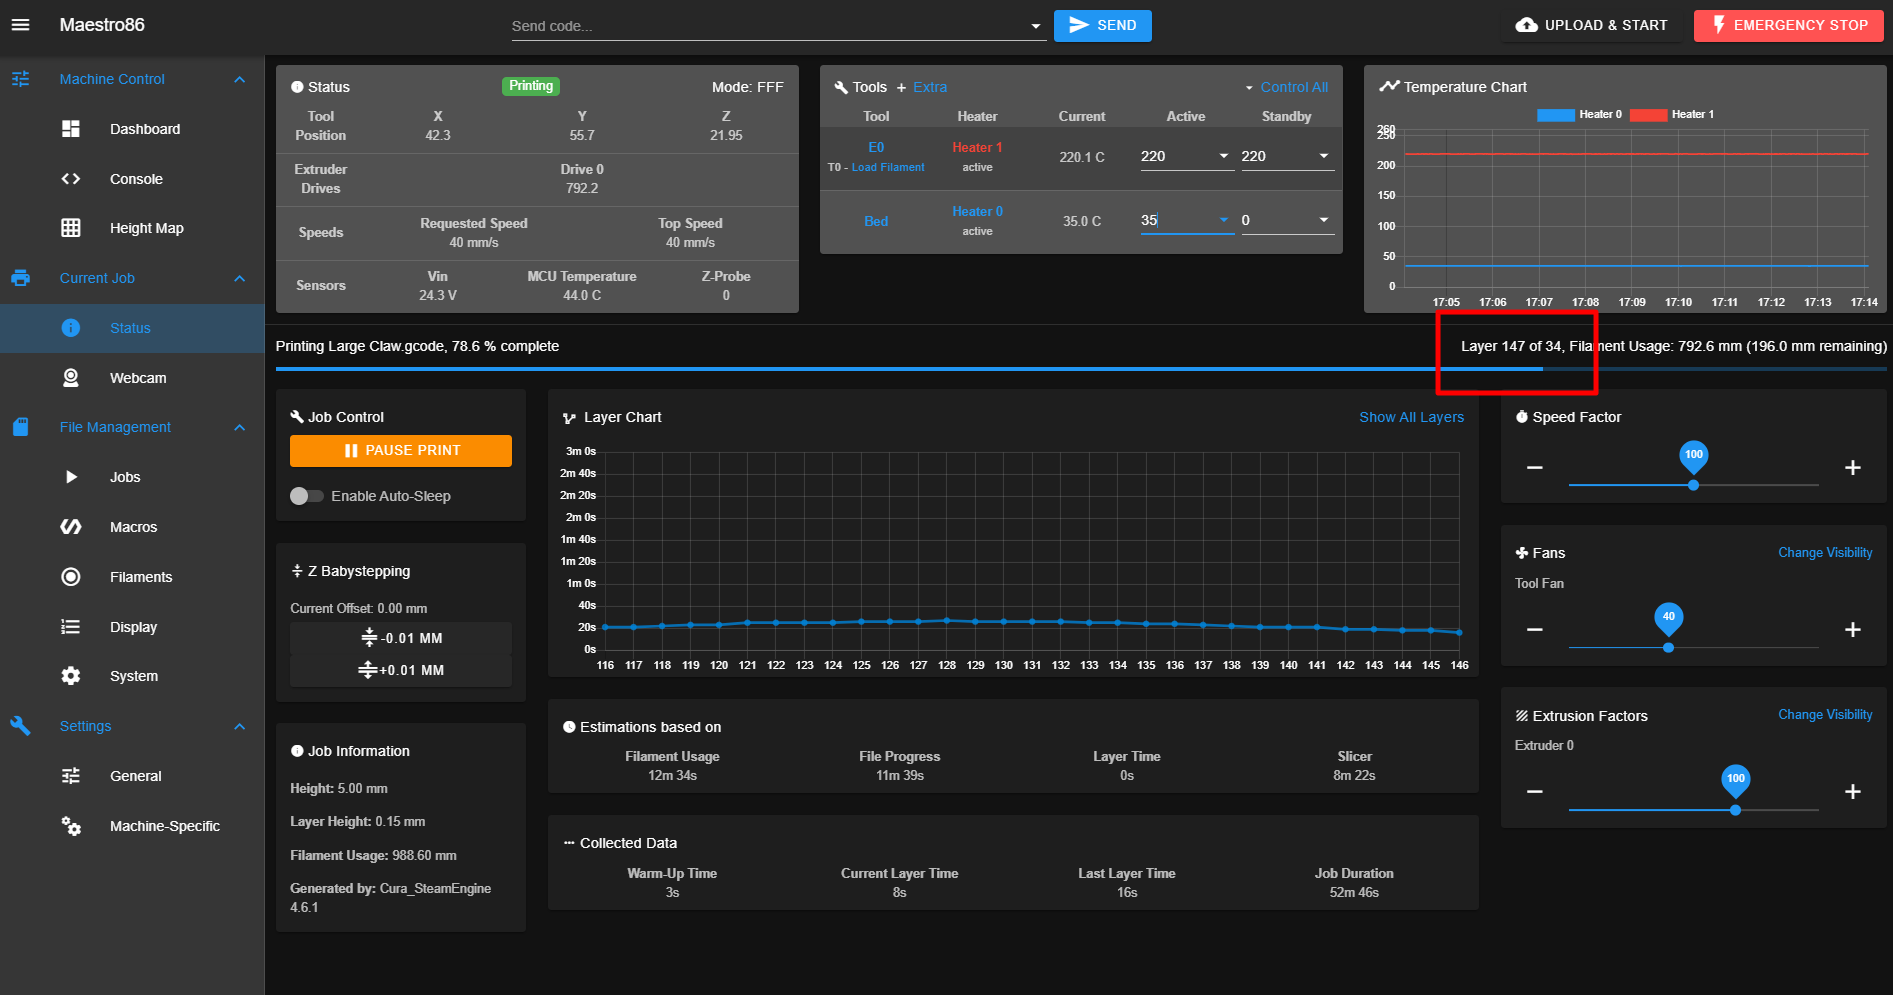Click the System gear icon
The height and width of the screenshot is (995, 1893).
(x=71, y=676)
